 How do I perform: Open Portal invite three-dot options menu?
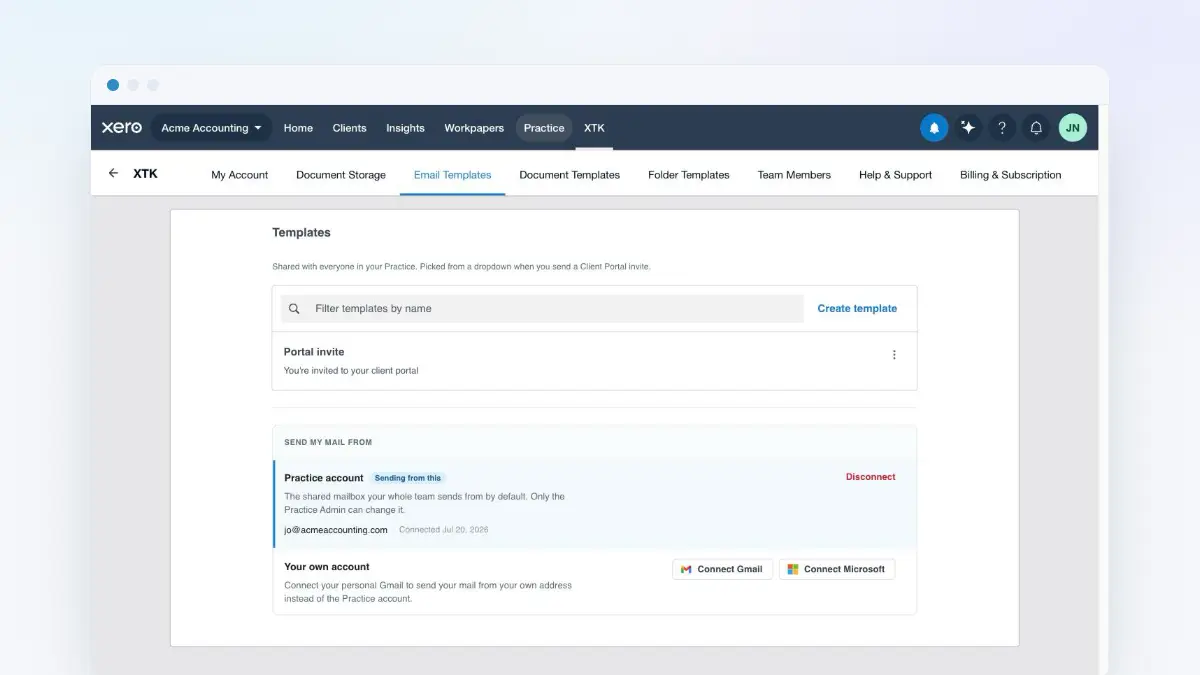pyautogui.click(x=894, y=355)
